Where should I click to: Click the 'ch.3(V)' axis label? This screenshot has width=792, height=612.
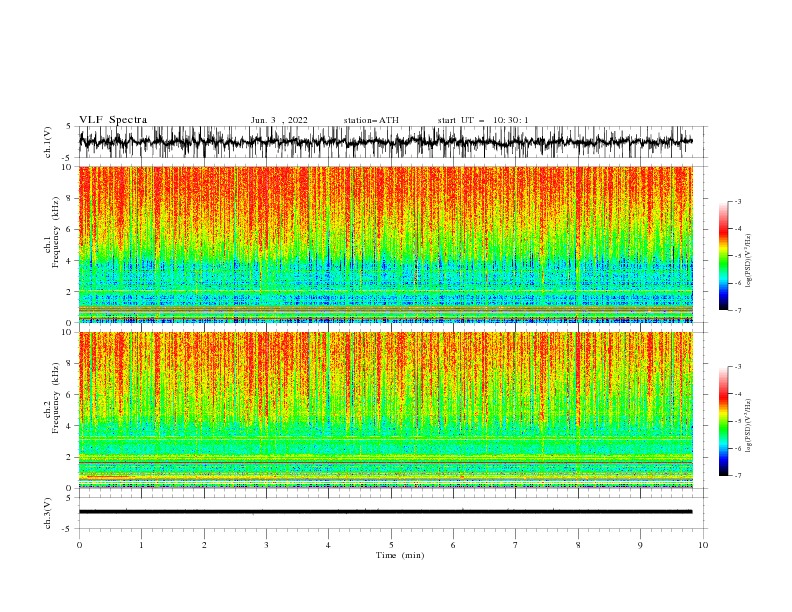tap(48, 513)
